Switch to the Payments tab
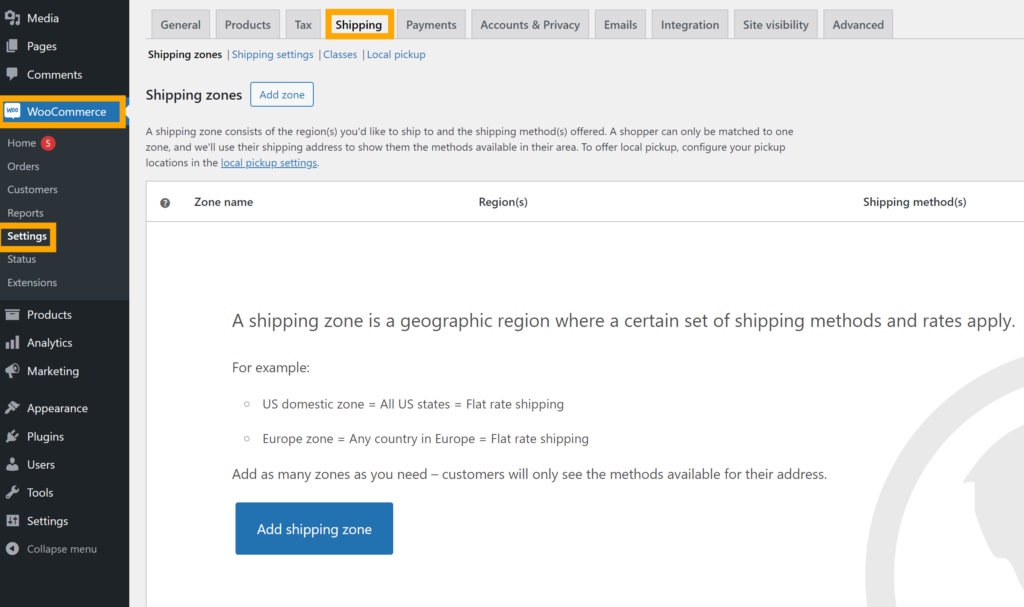 click(431, 25)
